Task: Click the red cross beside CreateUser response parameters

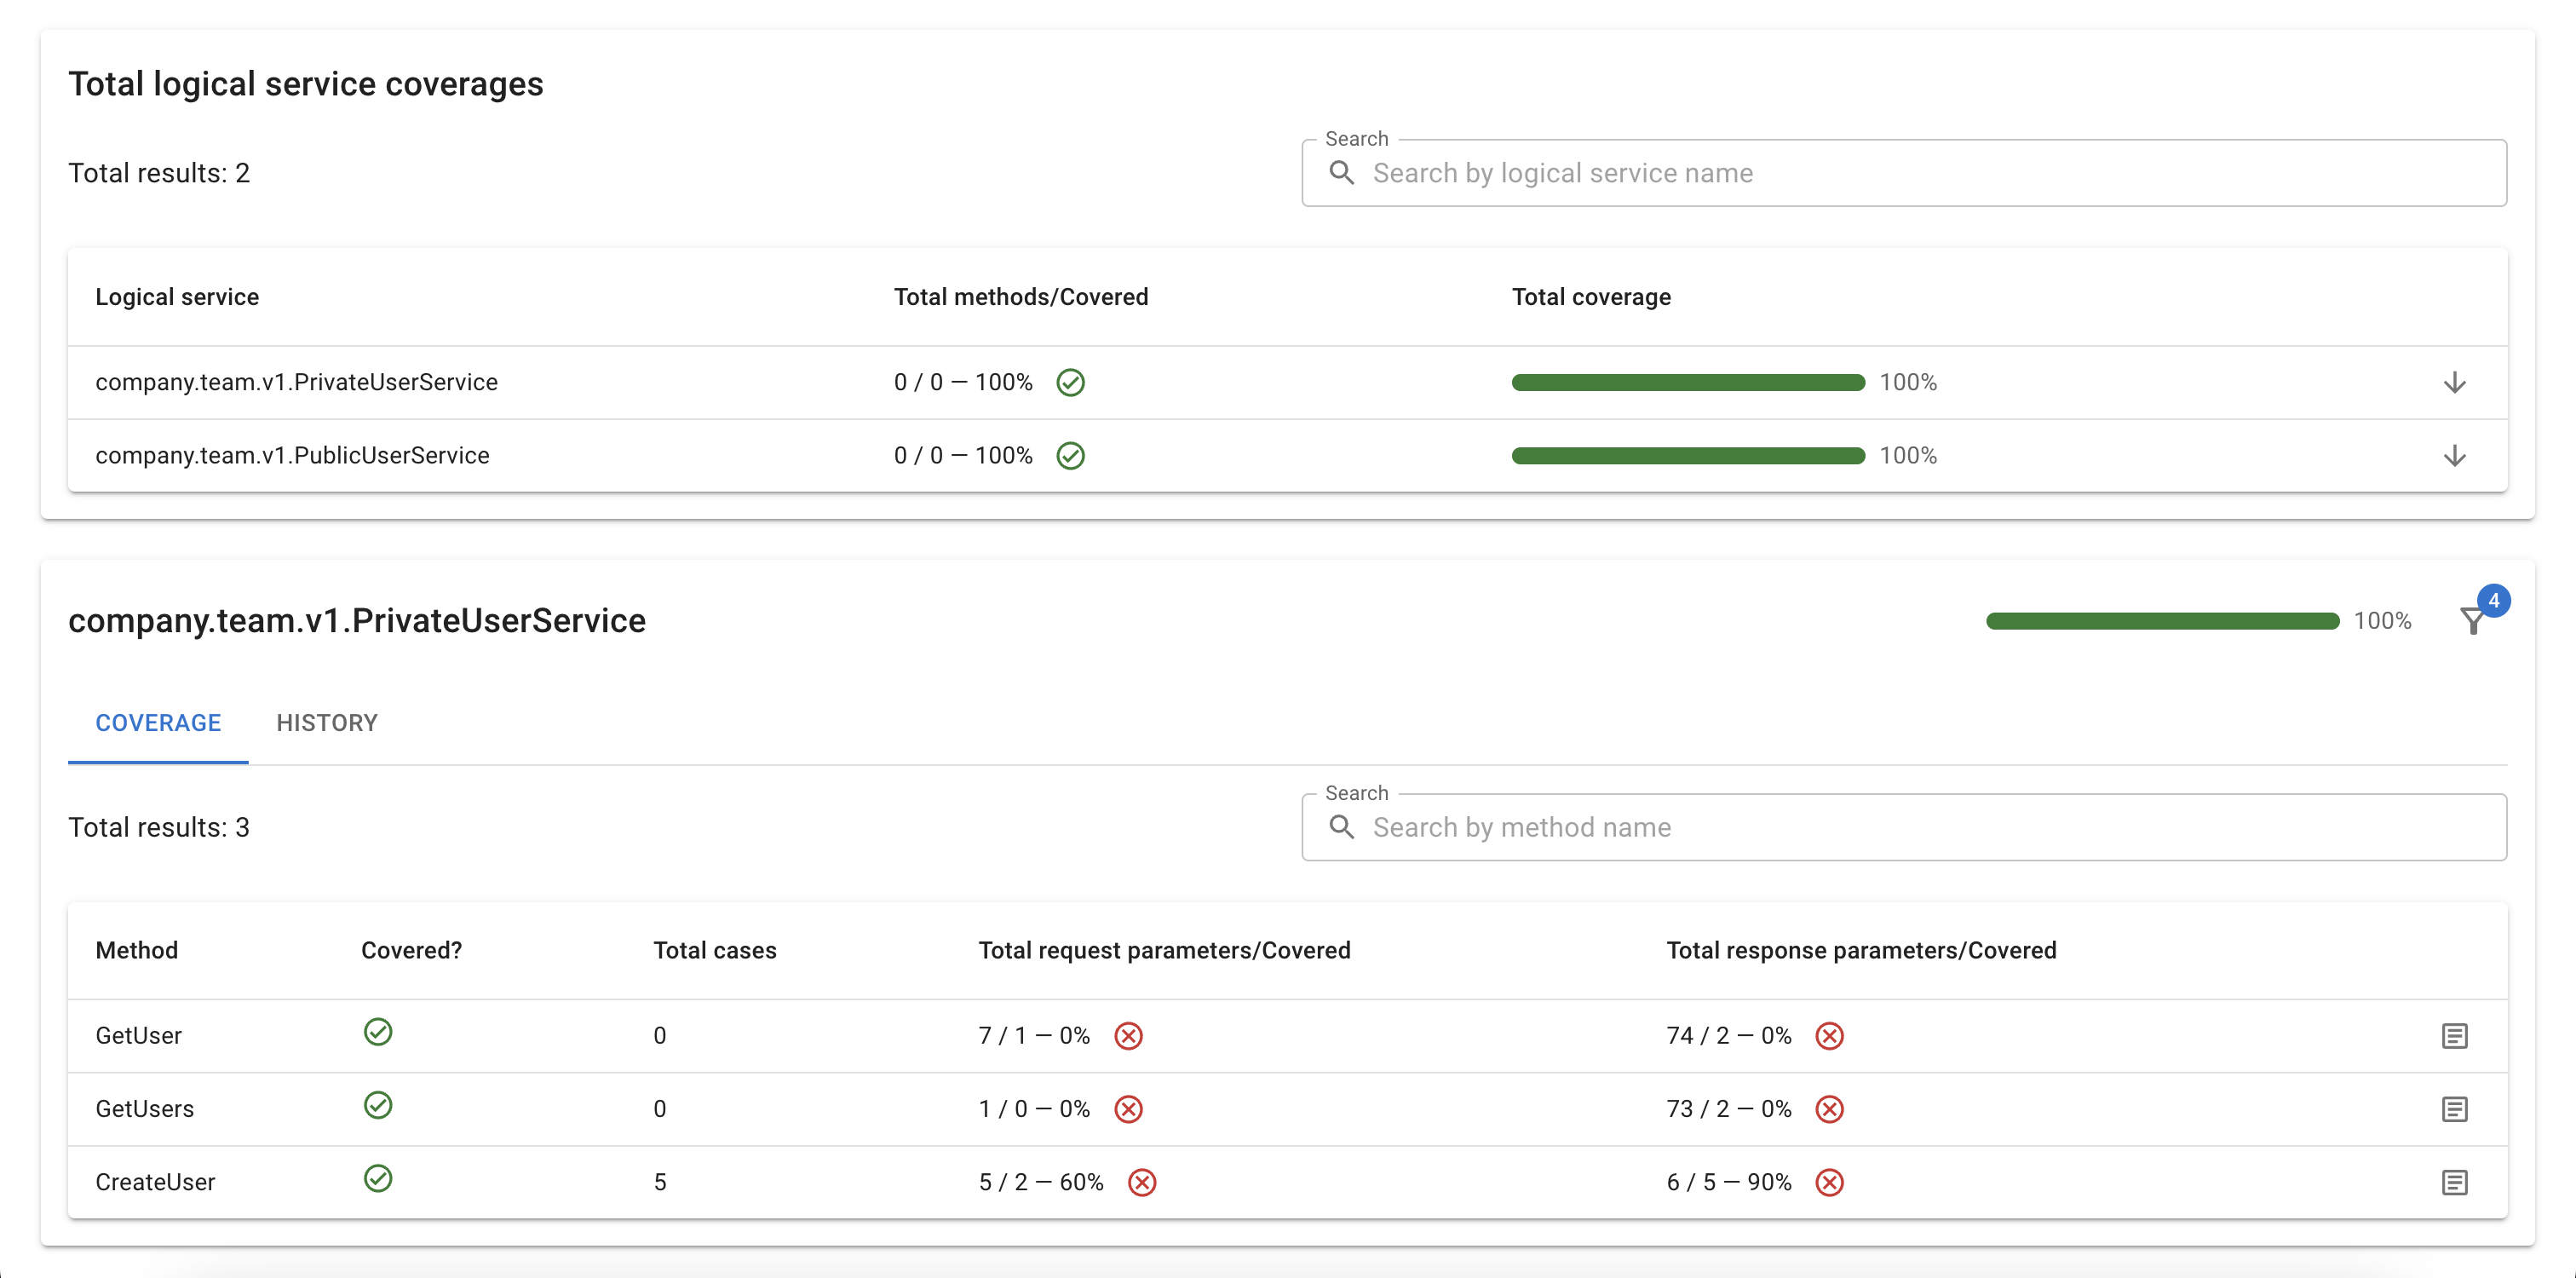Action: click(1829, 1182)
